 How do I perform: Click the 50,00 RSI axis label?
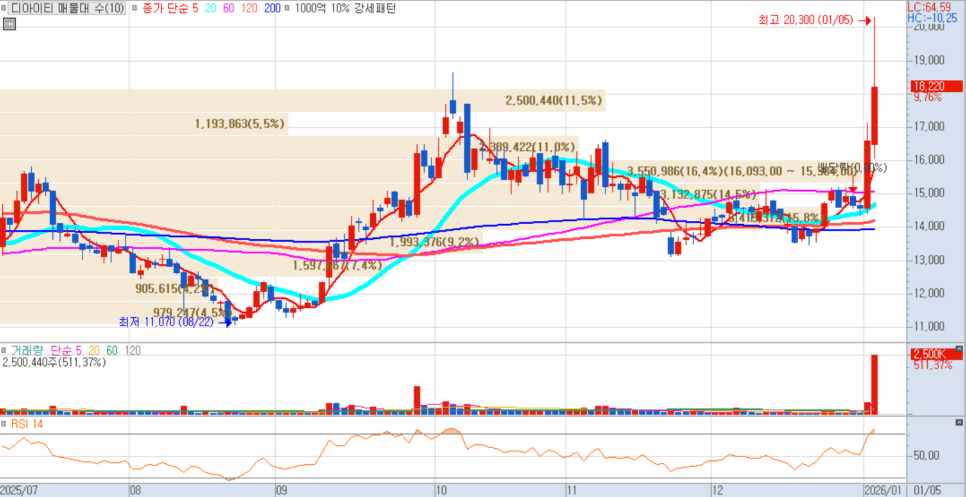tap(925, 456)
